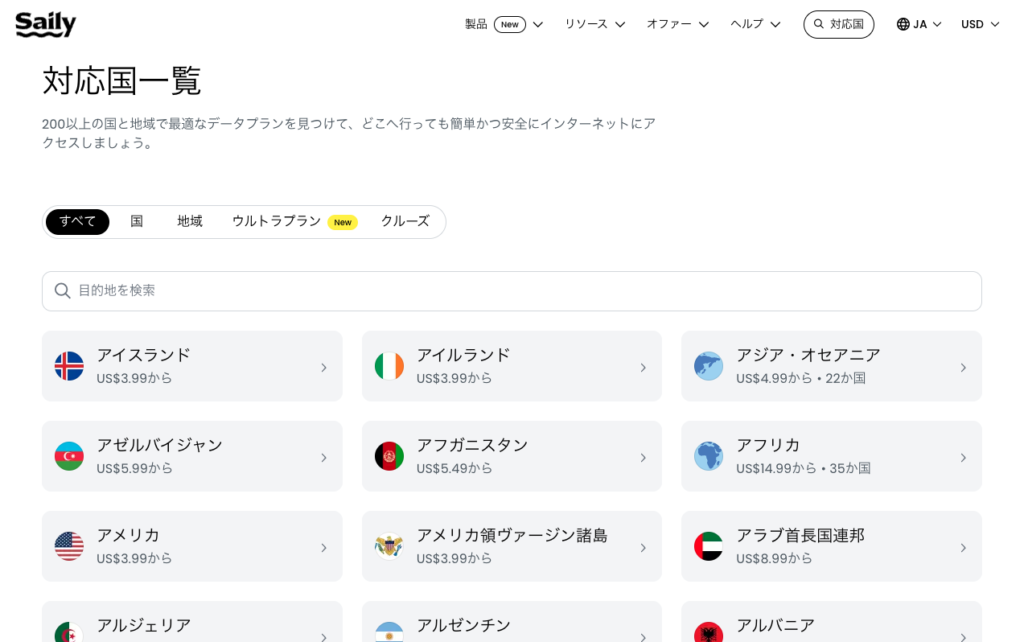Click the United Arab Emirates flag icon
The image size is (1024, 642).
coord(709,547)
